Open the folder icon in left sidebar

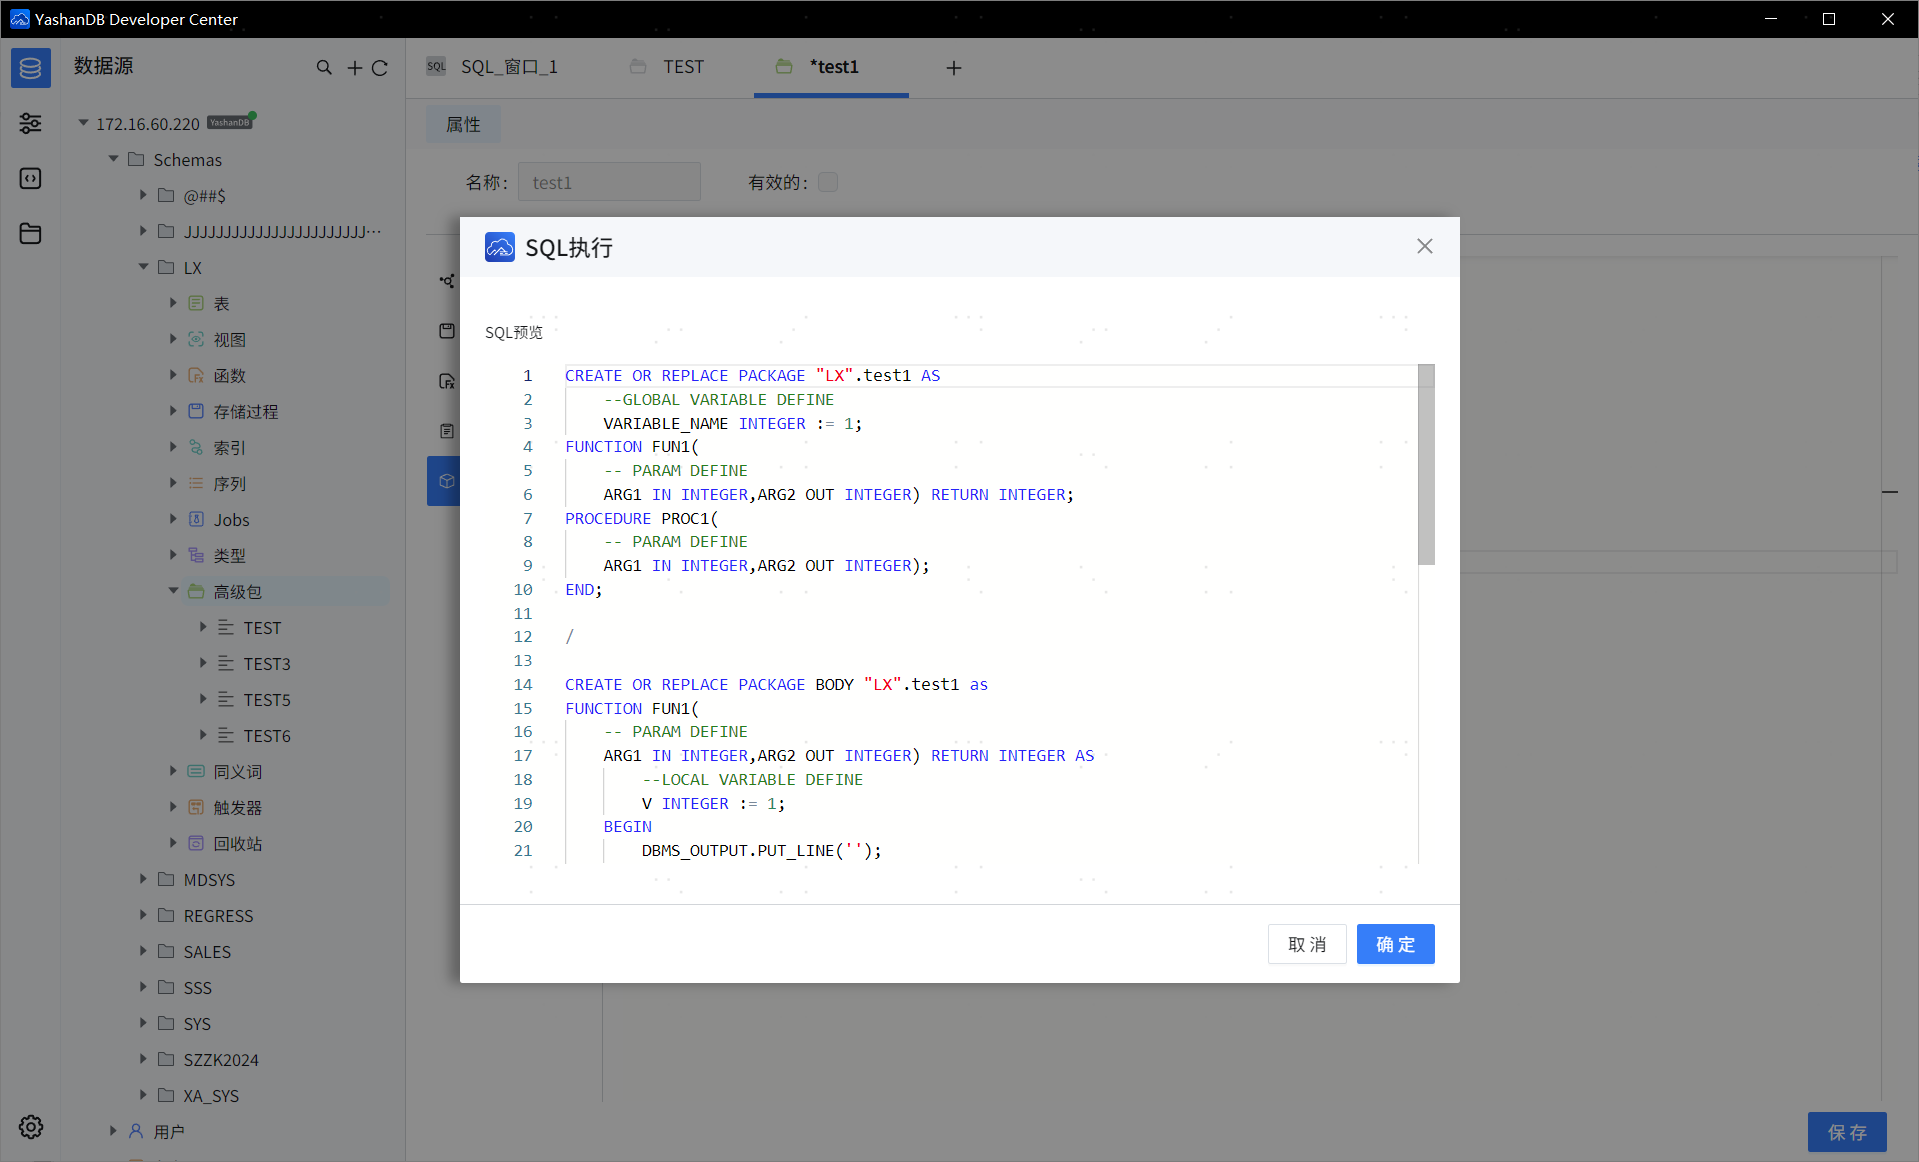(30, 233)
